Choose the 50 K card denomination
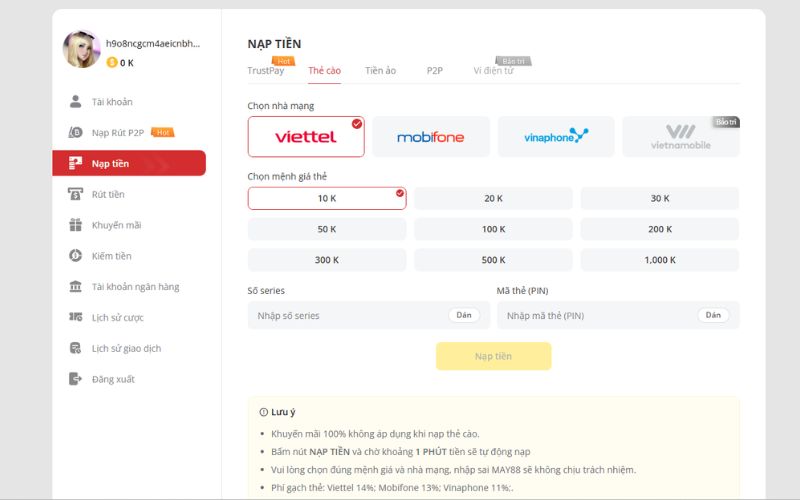Screen dimensions: 800x500 tap(327, 229)
